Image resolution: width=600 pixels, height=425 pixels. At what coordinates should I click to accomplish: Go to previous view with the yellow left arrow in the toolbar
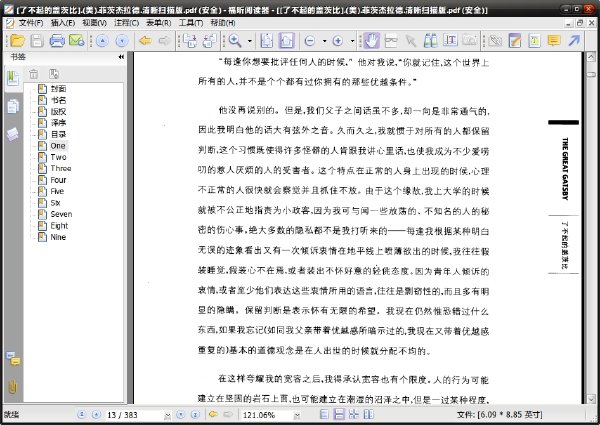145,40
